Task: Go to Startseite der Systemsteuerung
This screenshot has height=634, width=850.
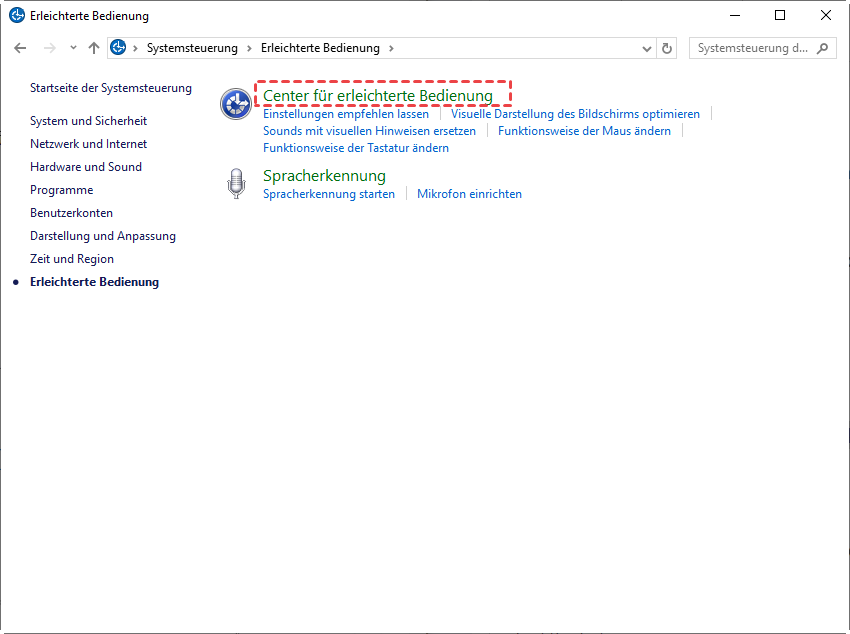Action: [x=111, y=88]
